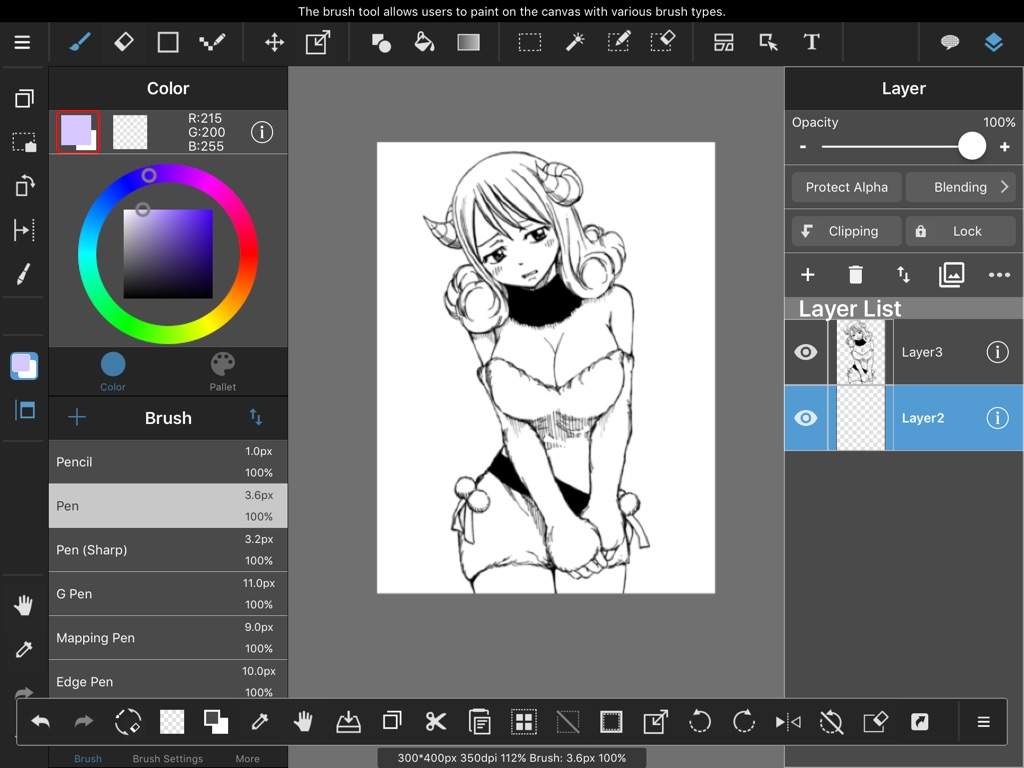Select the Text tool
The width and height of the screenshot is (1024, 768).
(811, 42)
